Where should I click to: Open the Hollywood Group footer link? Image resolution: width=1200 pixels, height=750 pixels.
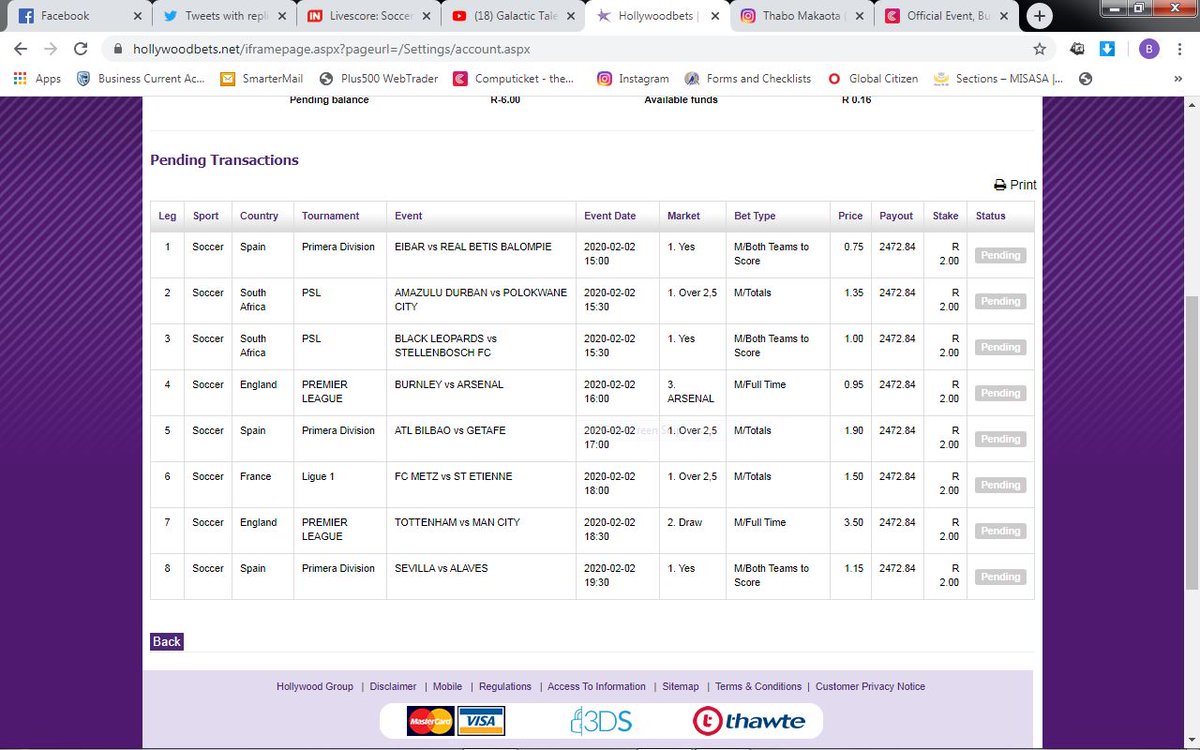315,687
